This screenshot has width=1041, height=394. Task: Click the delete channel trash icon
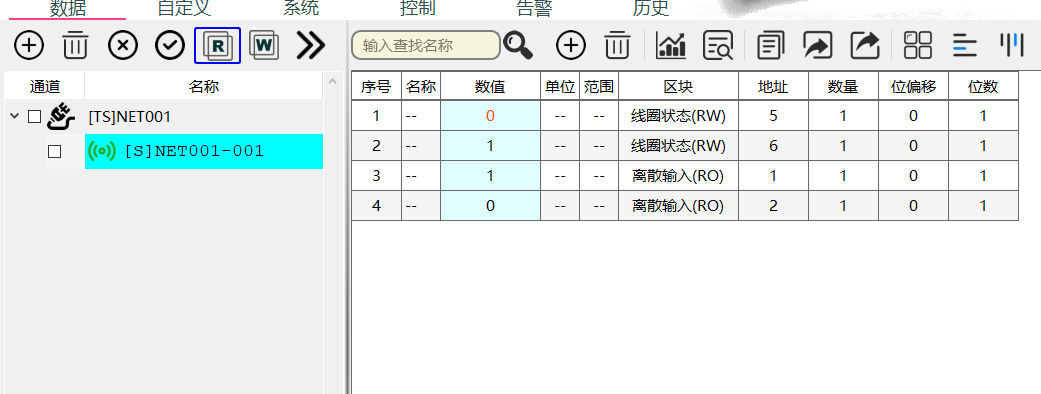(76, 45)
